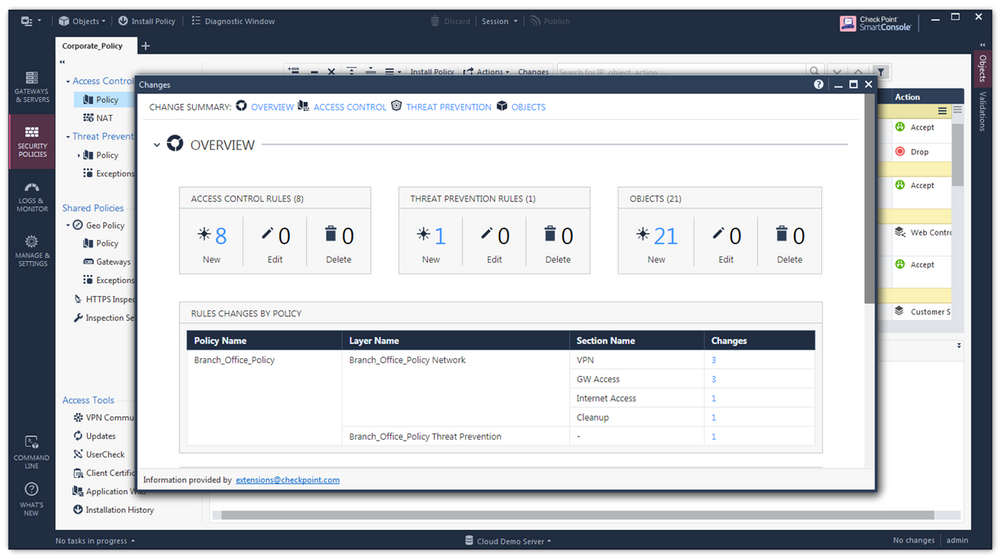
Task: Open the Session dropdown
Action: pos(499,21)
